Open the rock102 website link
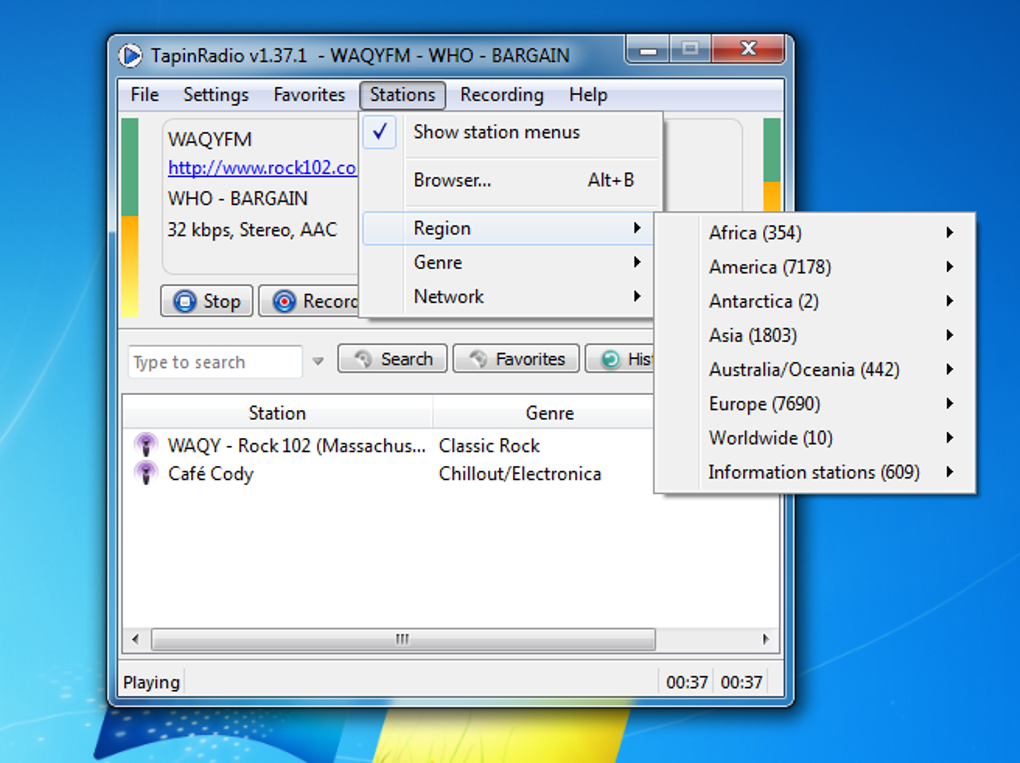The image size is (1020, 763). 262,168
